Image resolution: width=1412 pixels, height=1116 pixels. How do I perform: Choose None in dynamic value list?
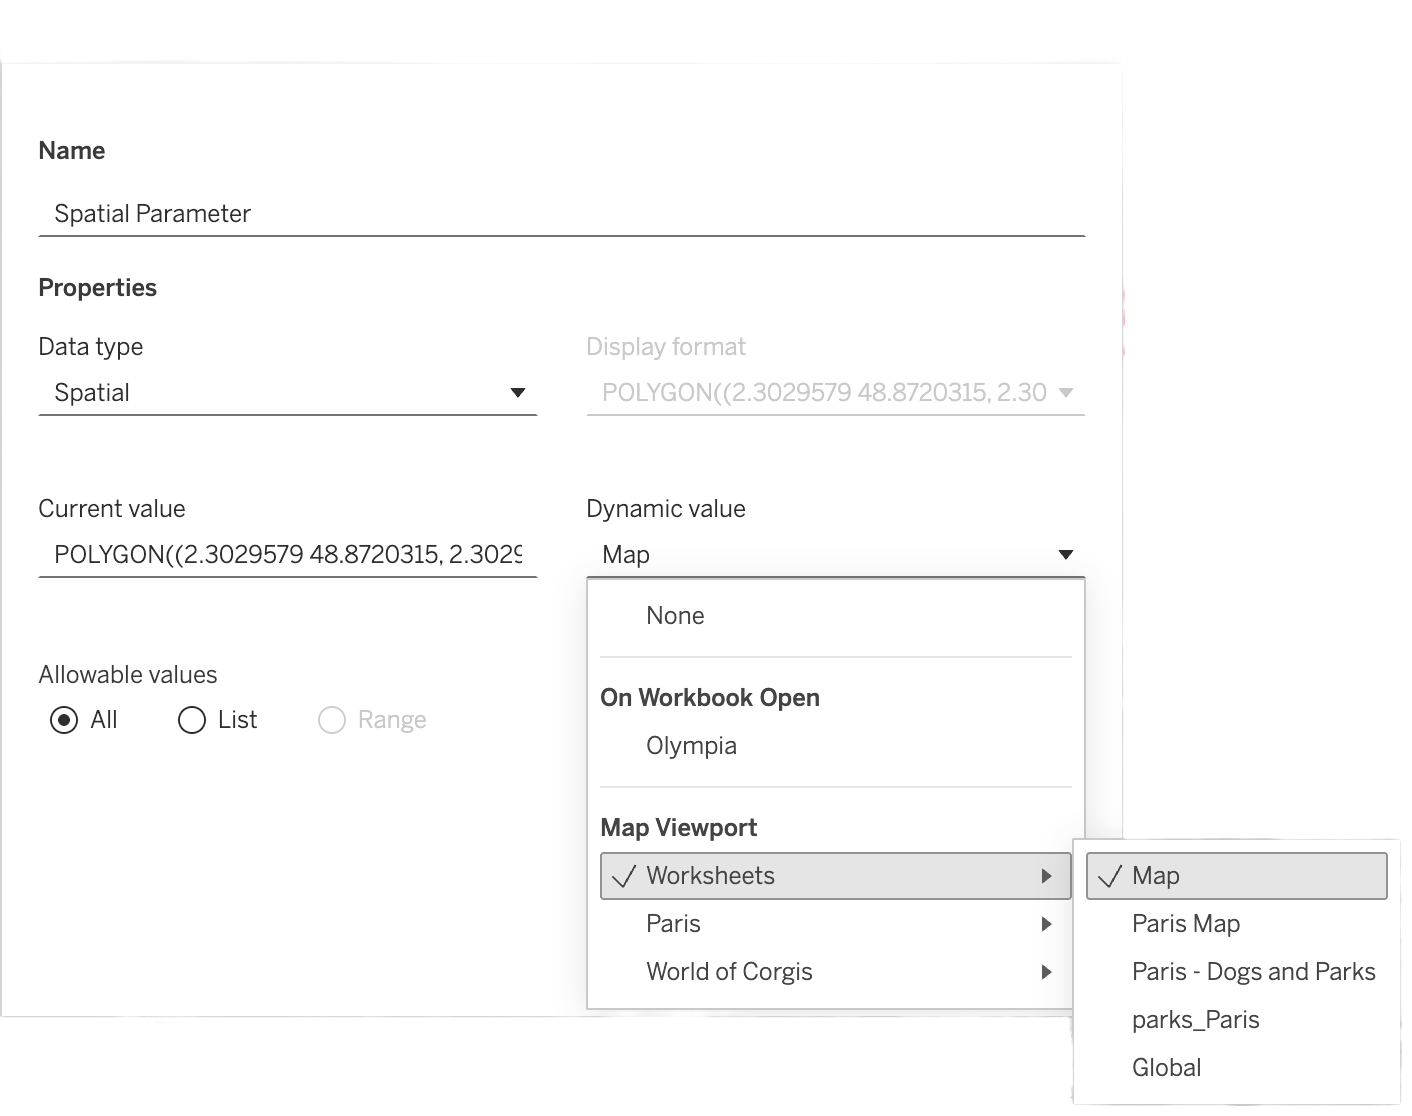click(x=675, y=616)
